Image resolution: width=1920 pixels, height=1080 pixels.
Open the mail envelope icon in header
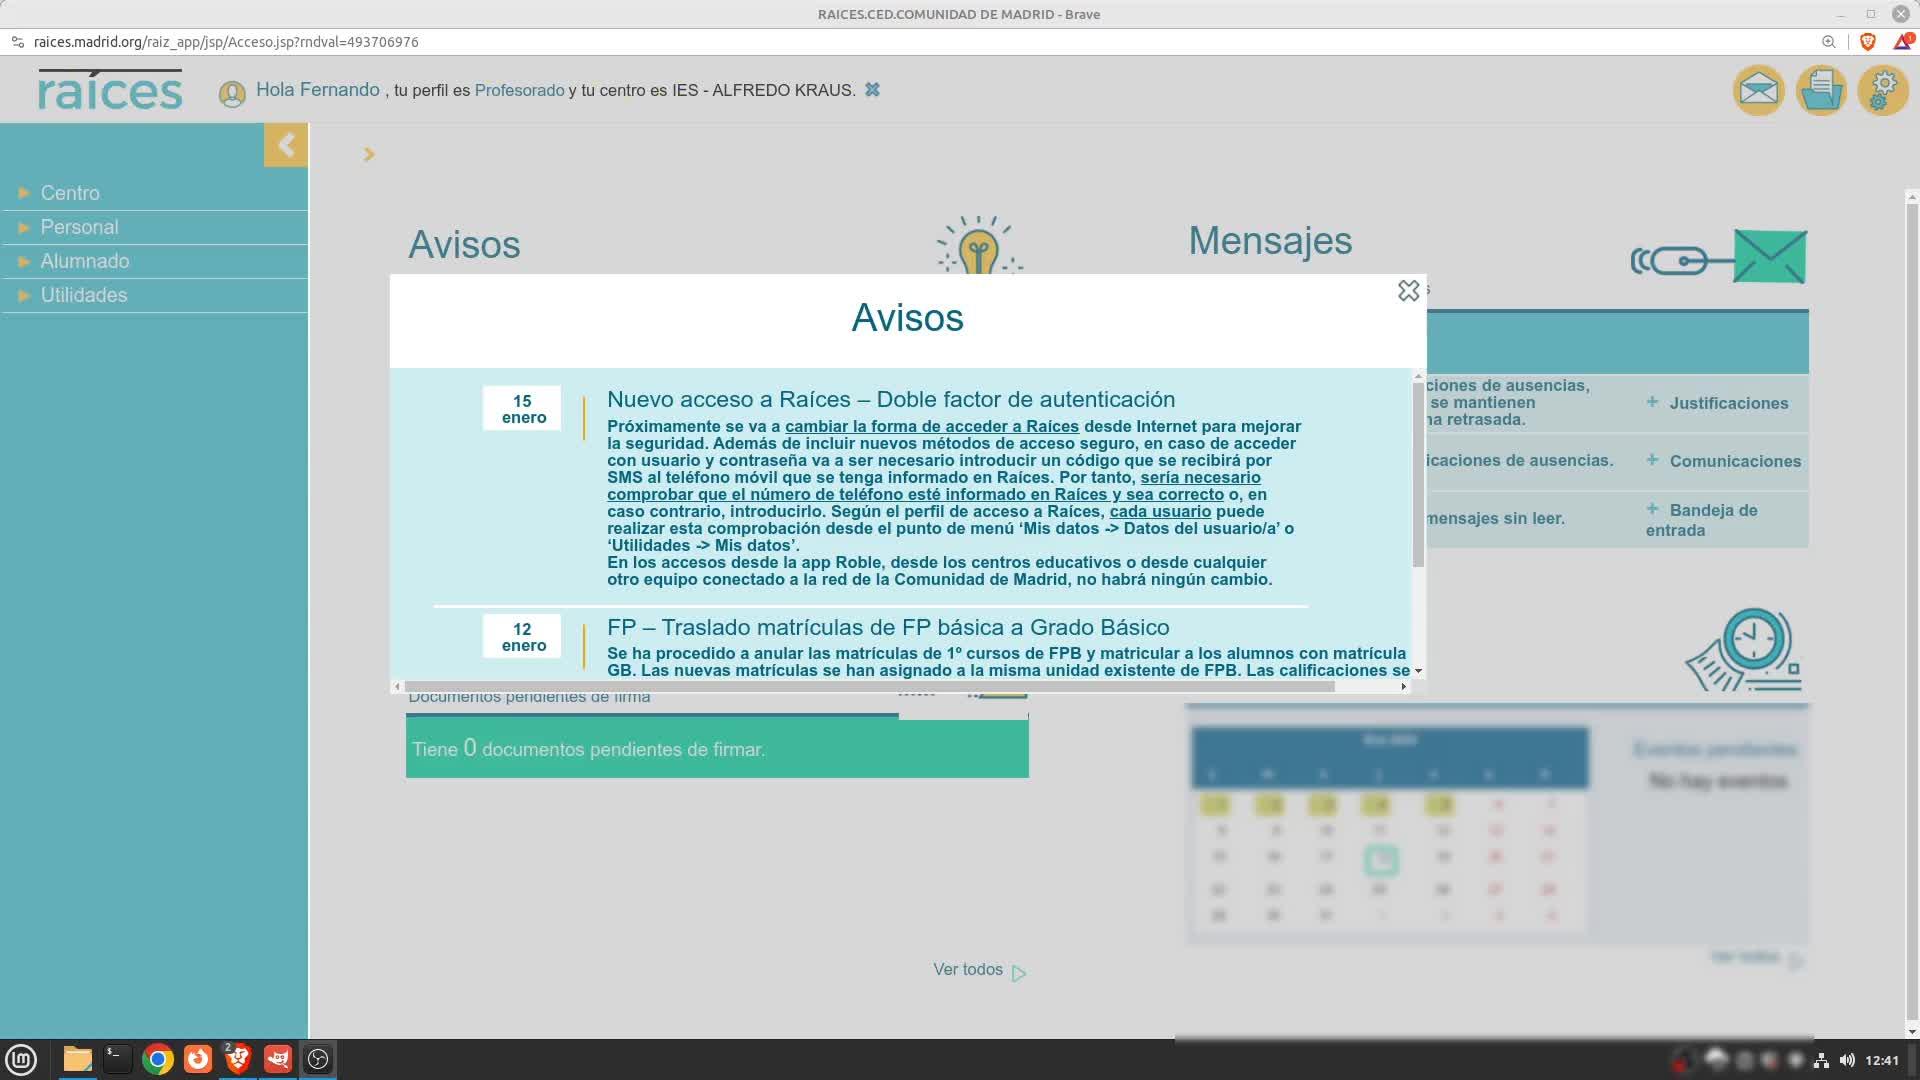1758,91
